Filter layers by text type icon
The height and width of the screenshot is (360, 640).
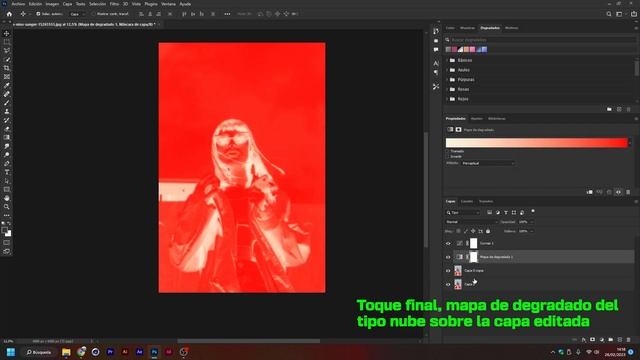click(x=506, y=213)
